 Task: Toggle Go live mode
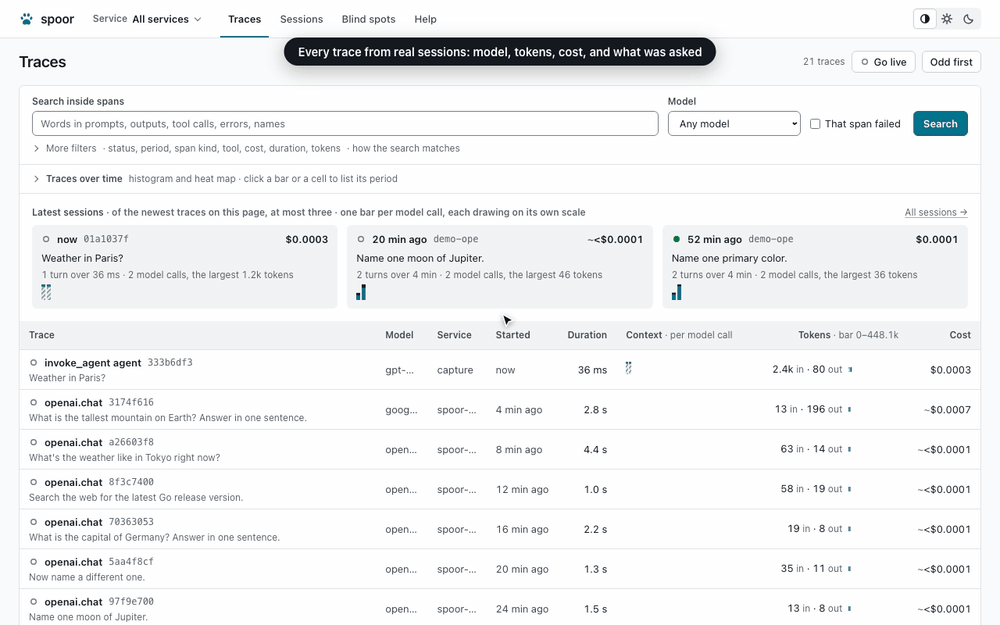[x=883, y=62]
